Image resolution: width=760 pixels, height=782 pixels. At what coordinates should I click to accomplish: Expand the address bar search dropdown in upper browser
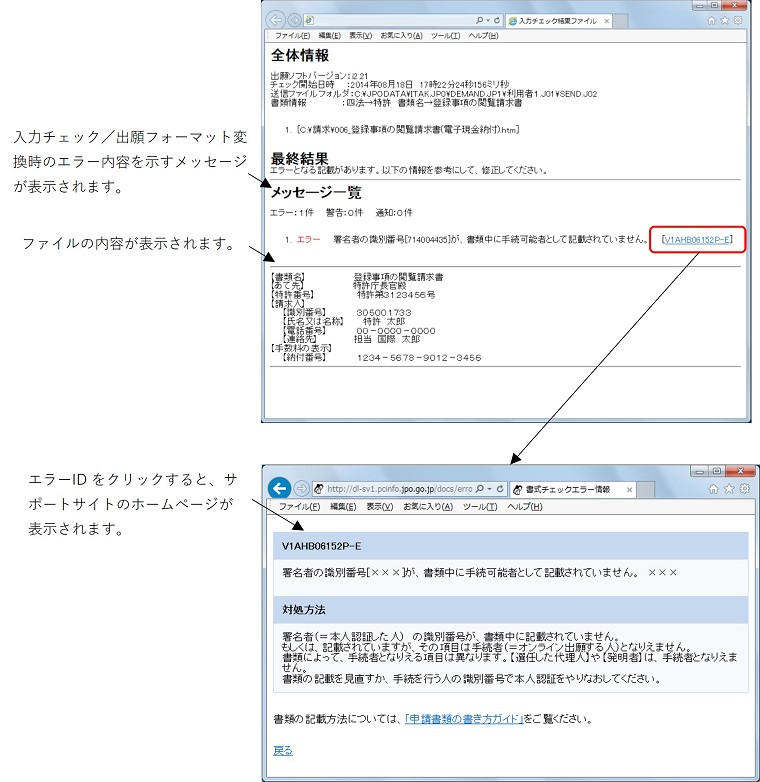[487, 20]
